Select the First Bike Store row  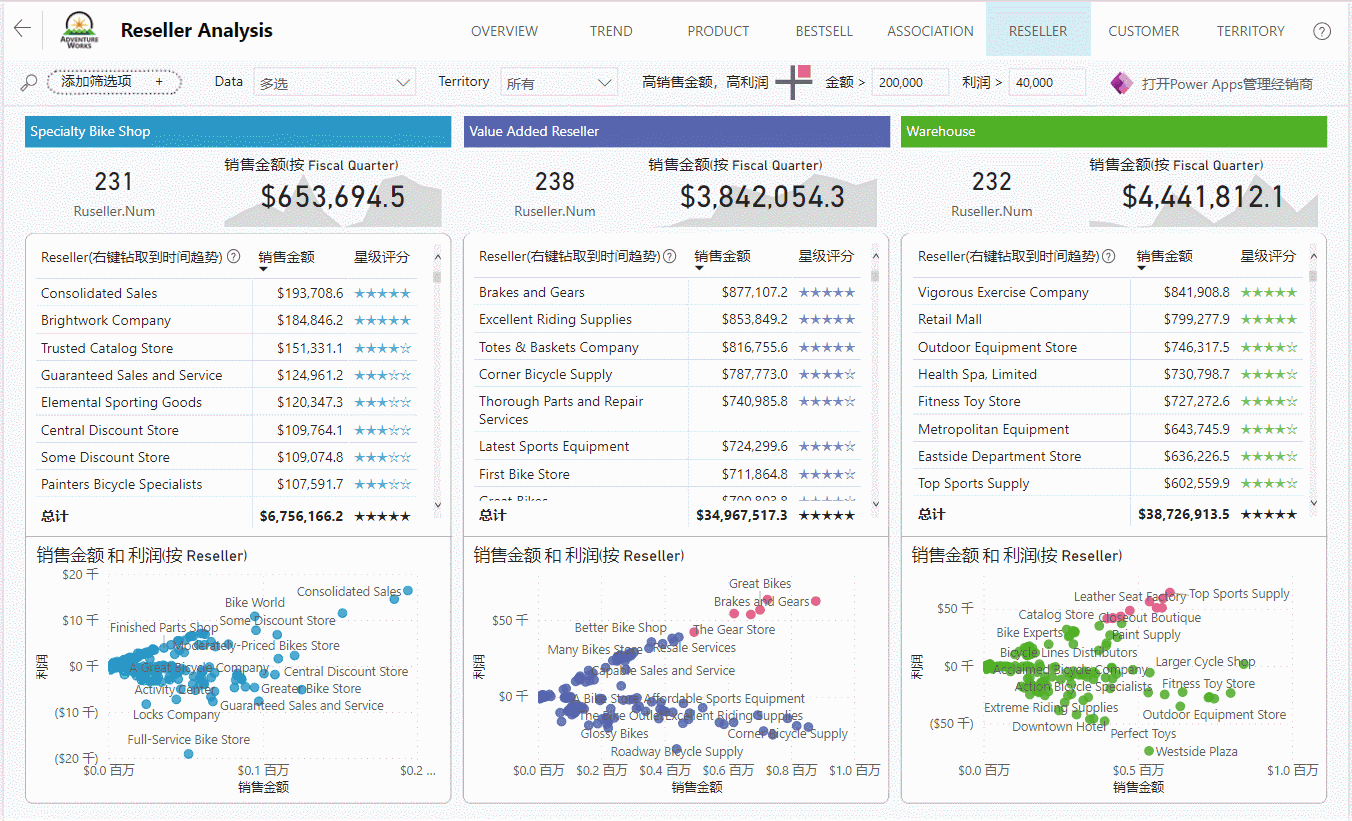click(667, 474)
